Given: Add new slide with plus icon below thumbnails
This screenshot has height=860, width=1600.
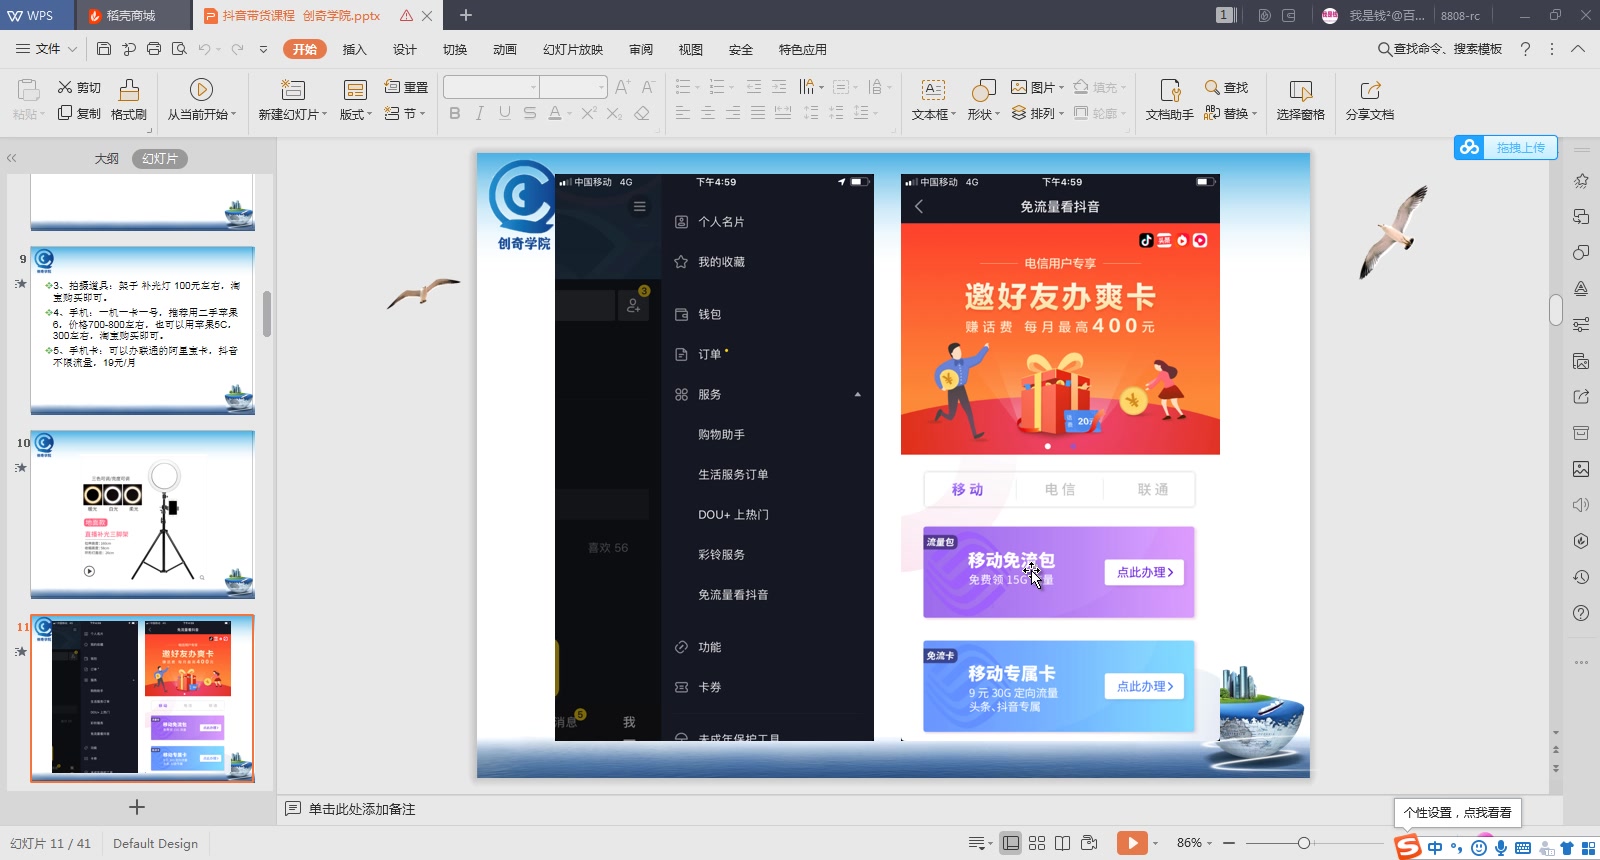Looking at the screenshot, I should 137,807.
